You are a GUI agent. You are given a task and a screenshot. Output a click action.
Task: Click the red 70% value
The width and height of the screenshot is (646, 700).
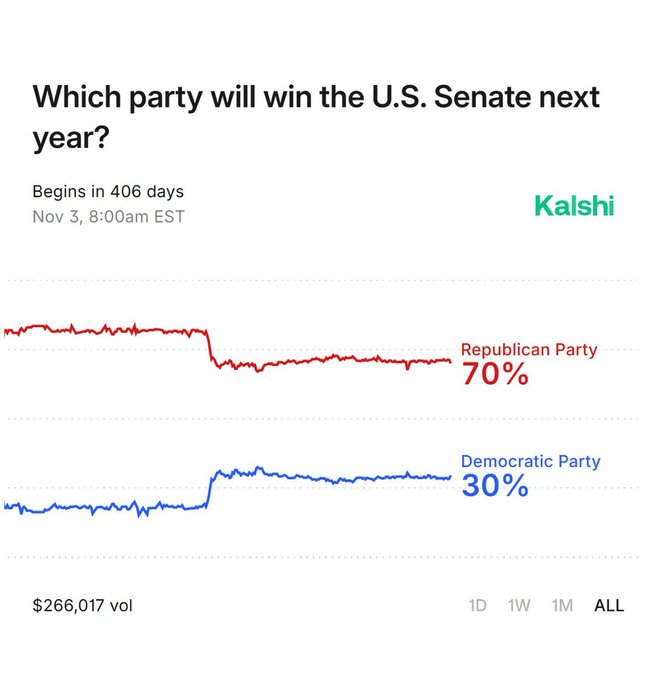pos(495,375)
